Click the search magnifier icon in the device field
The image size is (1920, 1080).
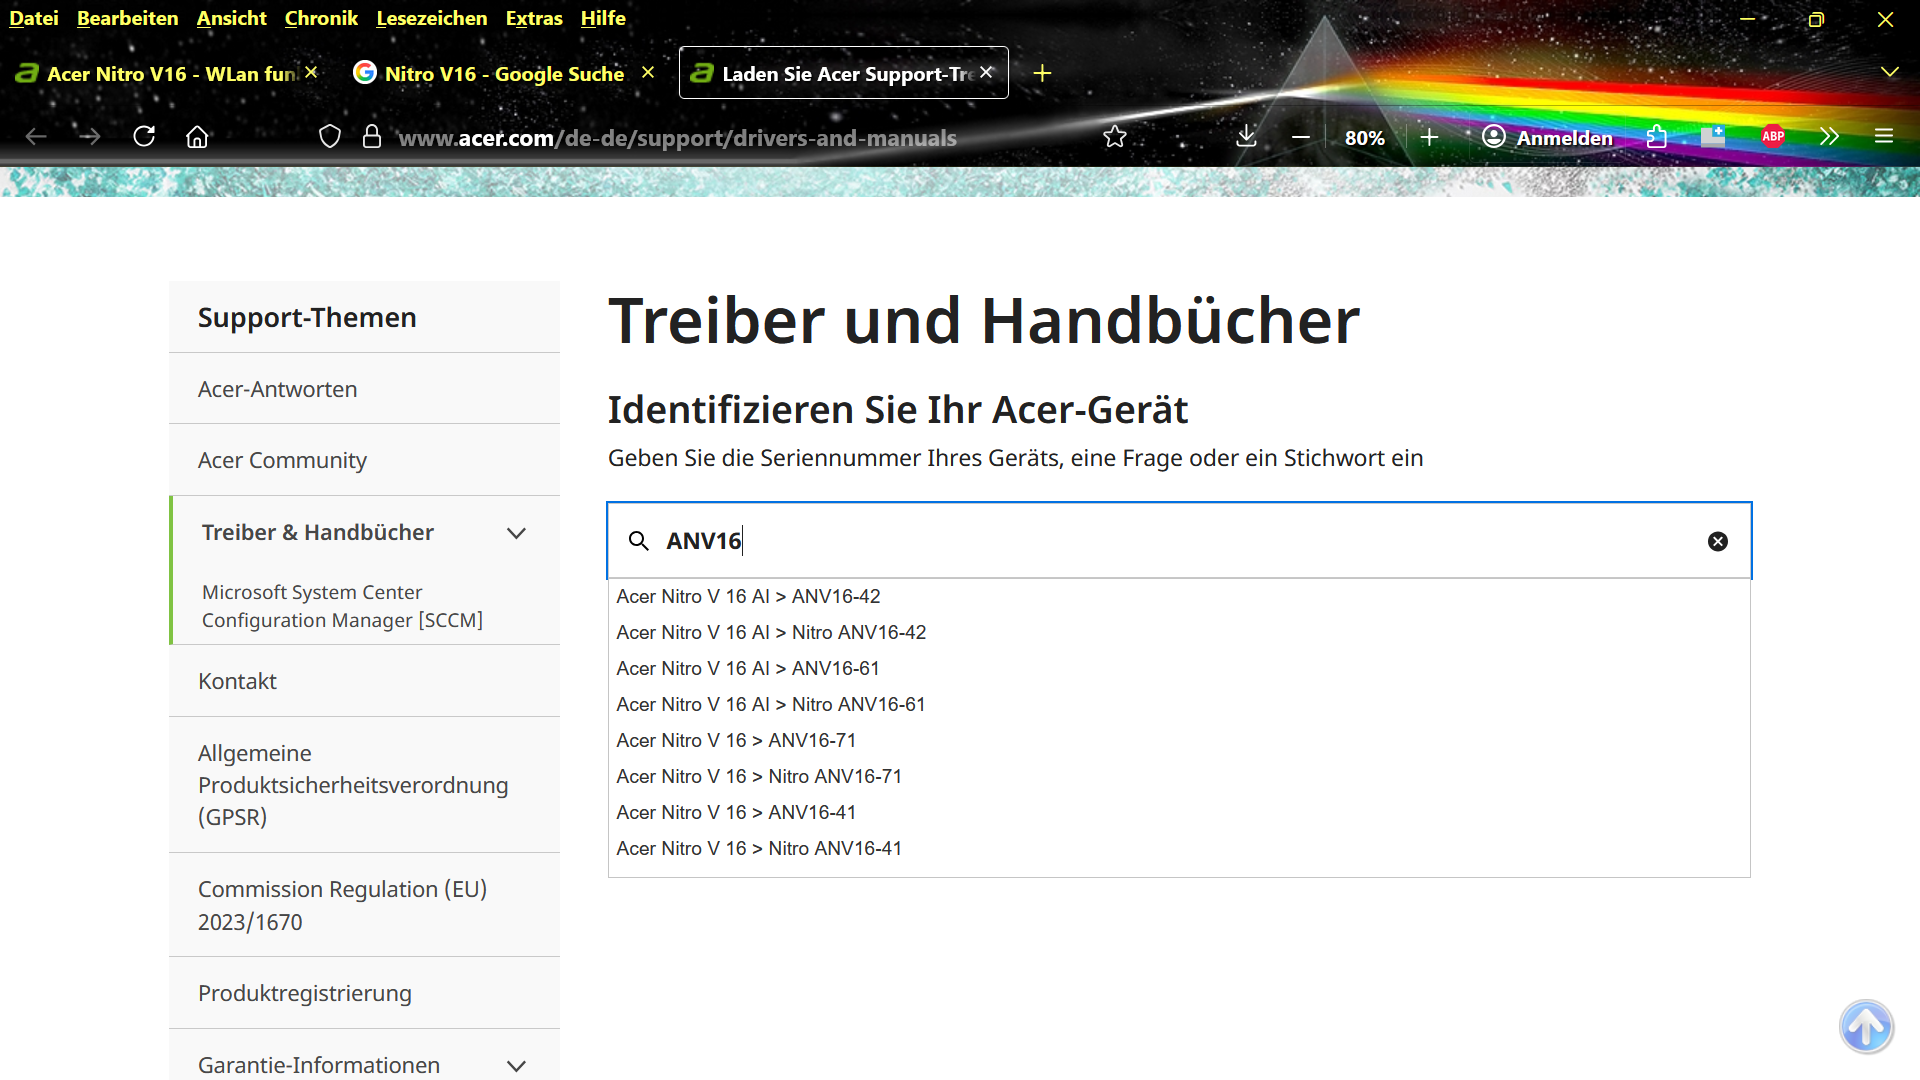point(638,541)
